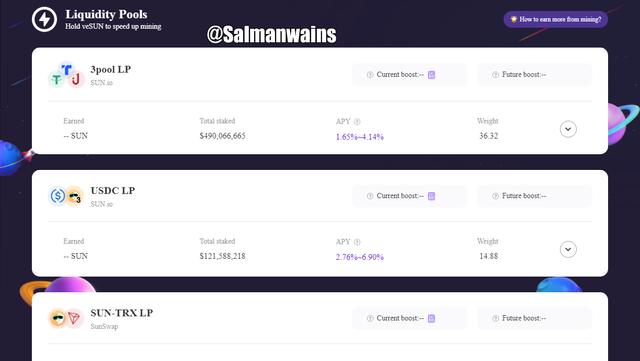The image size is (640, 361).
Task: Click the SUN-TRX LP pool title
Action: pos(122,313)
